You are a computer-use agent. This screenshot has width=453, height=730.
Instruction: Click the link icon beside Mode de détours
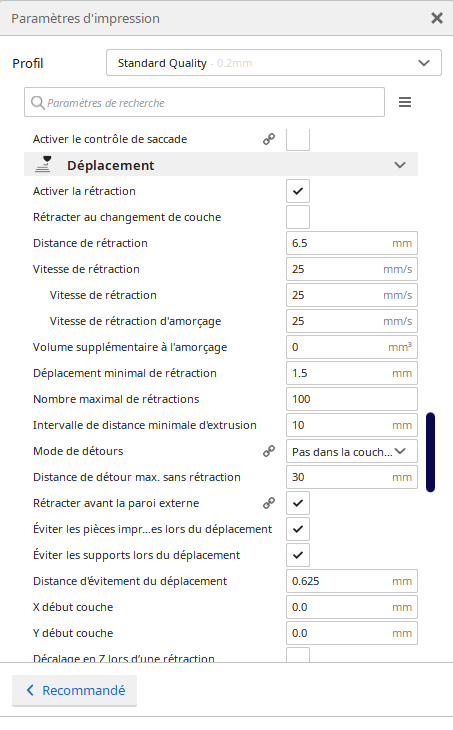tap(269, 451)
